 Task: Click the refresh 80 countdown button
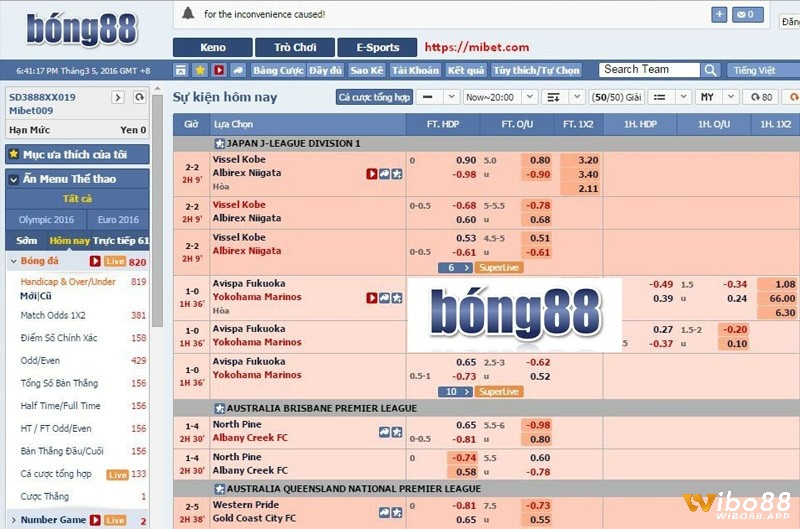pyautogui.click(x=761, y=97)
